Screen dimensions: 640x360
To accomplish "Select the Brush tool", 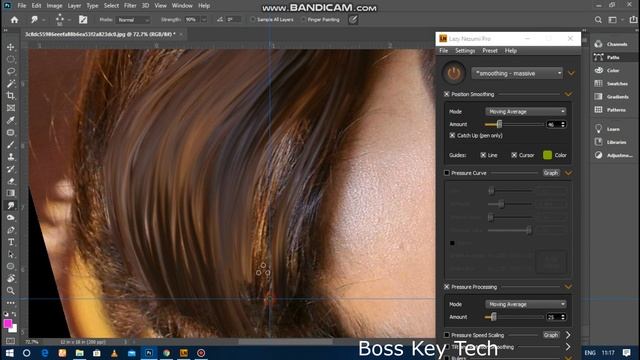I will coord(11,145).
